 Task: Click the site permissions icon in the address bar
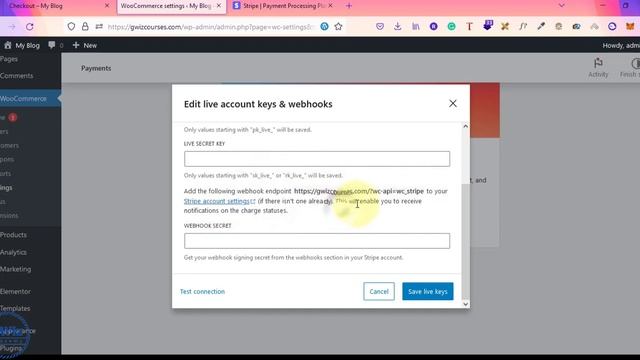[99, 27]
